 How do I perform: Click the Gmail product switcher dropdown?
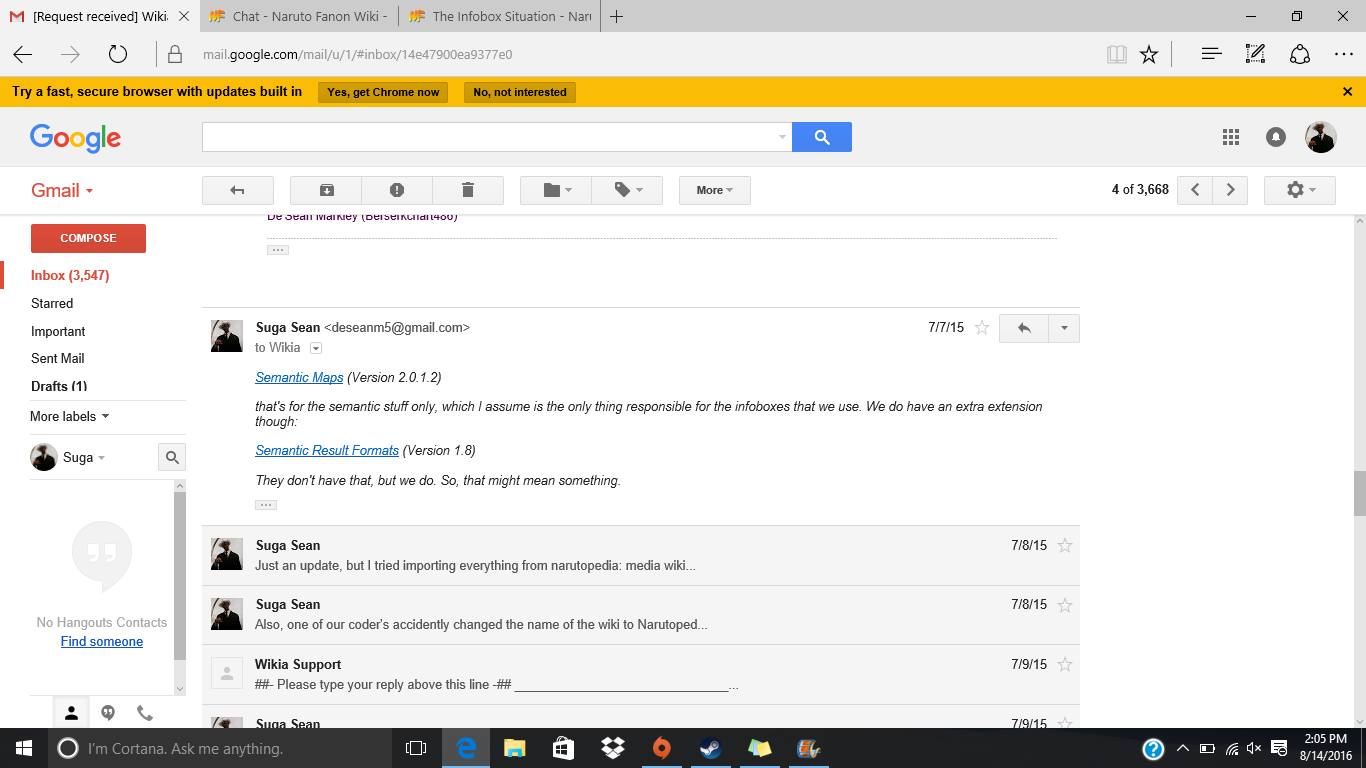click(x=62, y=190)
